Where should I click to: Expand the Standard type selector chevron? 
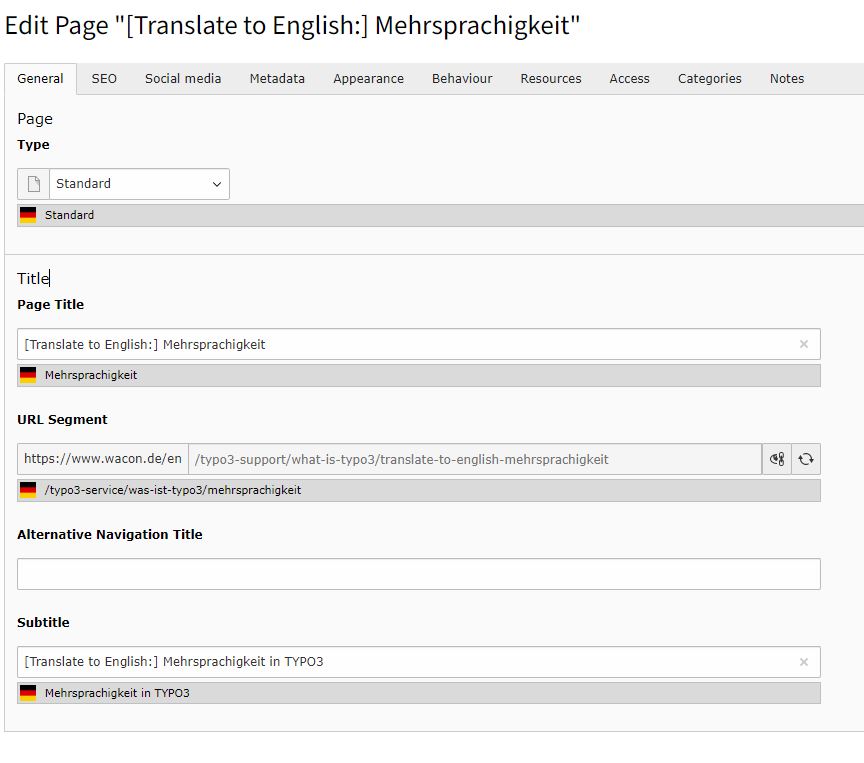216,184
